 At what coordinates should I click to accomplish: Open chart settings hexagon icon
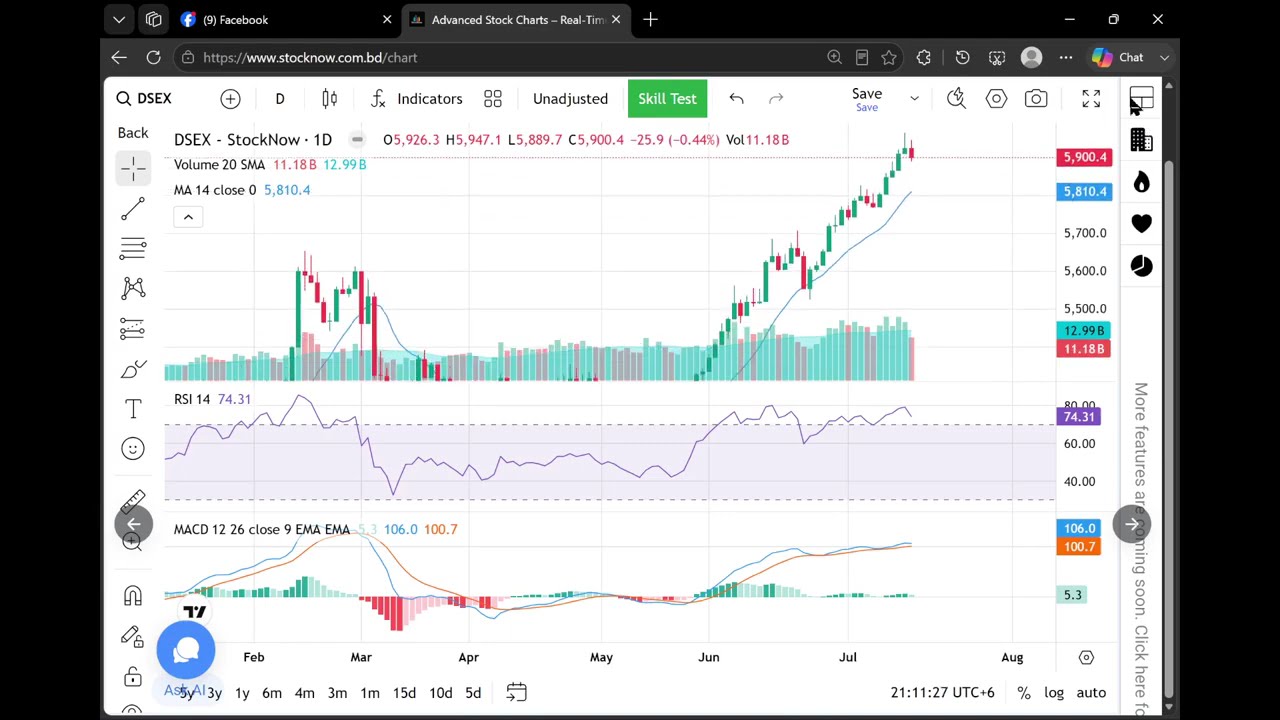[x=996, y=98]
